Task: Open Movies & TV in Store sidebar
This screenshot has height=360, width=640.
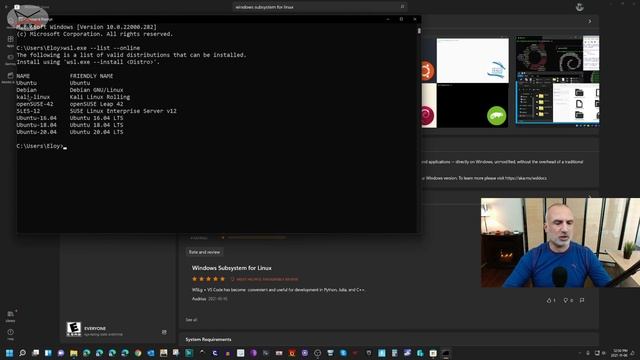Action: [10, 78]
